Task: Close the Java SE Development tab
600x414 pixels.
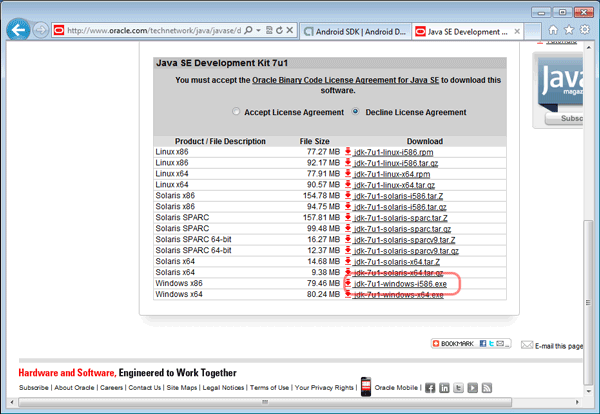Action: coord(517,31)
